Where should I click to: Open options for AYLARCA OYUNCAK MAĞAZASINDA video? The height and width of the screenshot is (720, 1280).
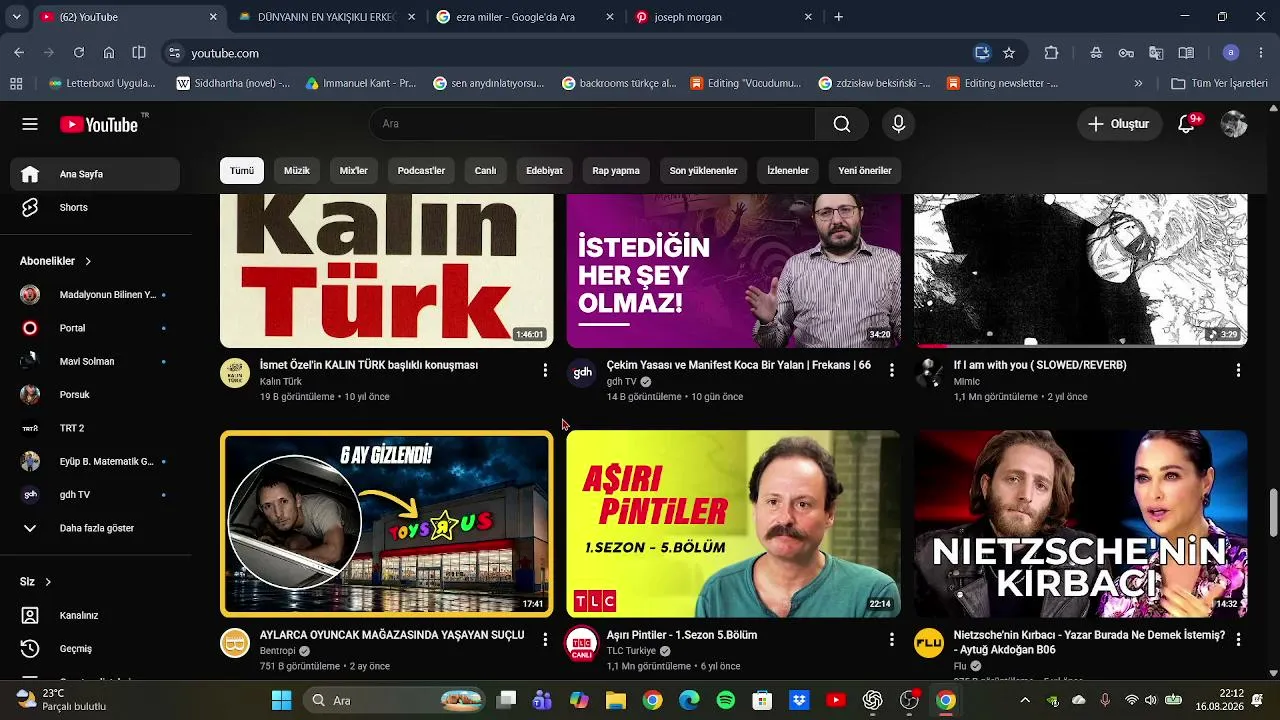click(x=545, y=639)
